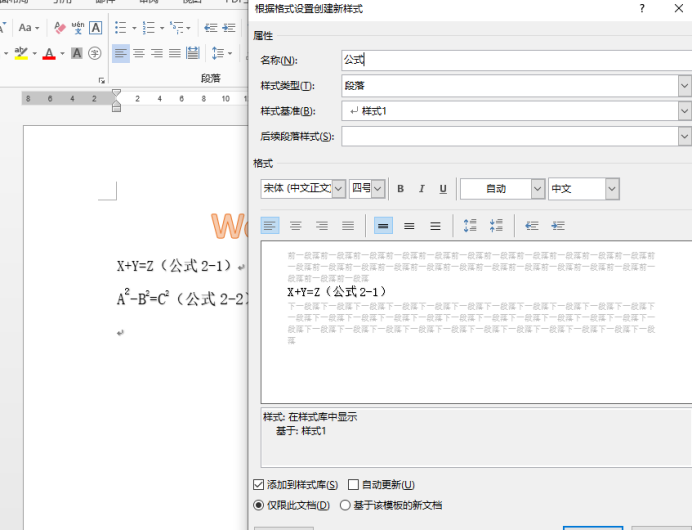Enable 自动更新 checkbox
The height and width of the screenshot is (530, 693).
pos(353,485)
